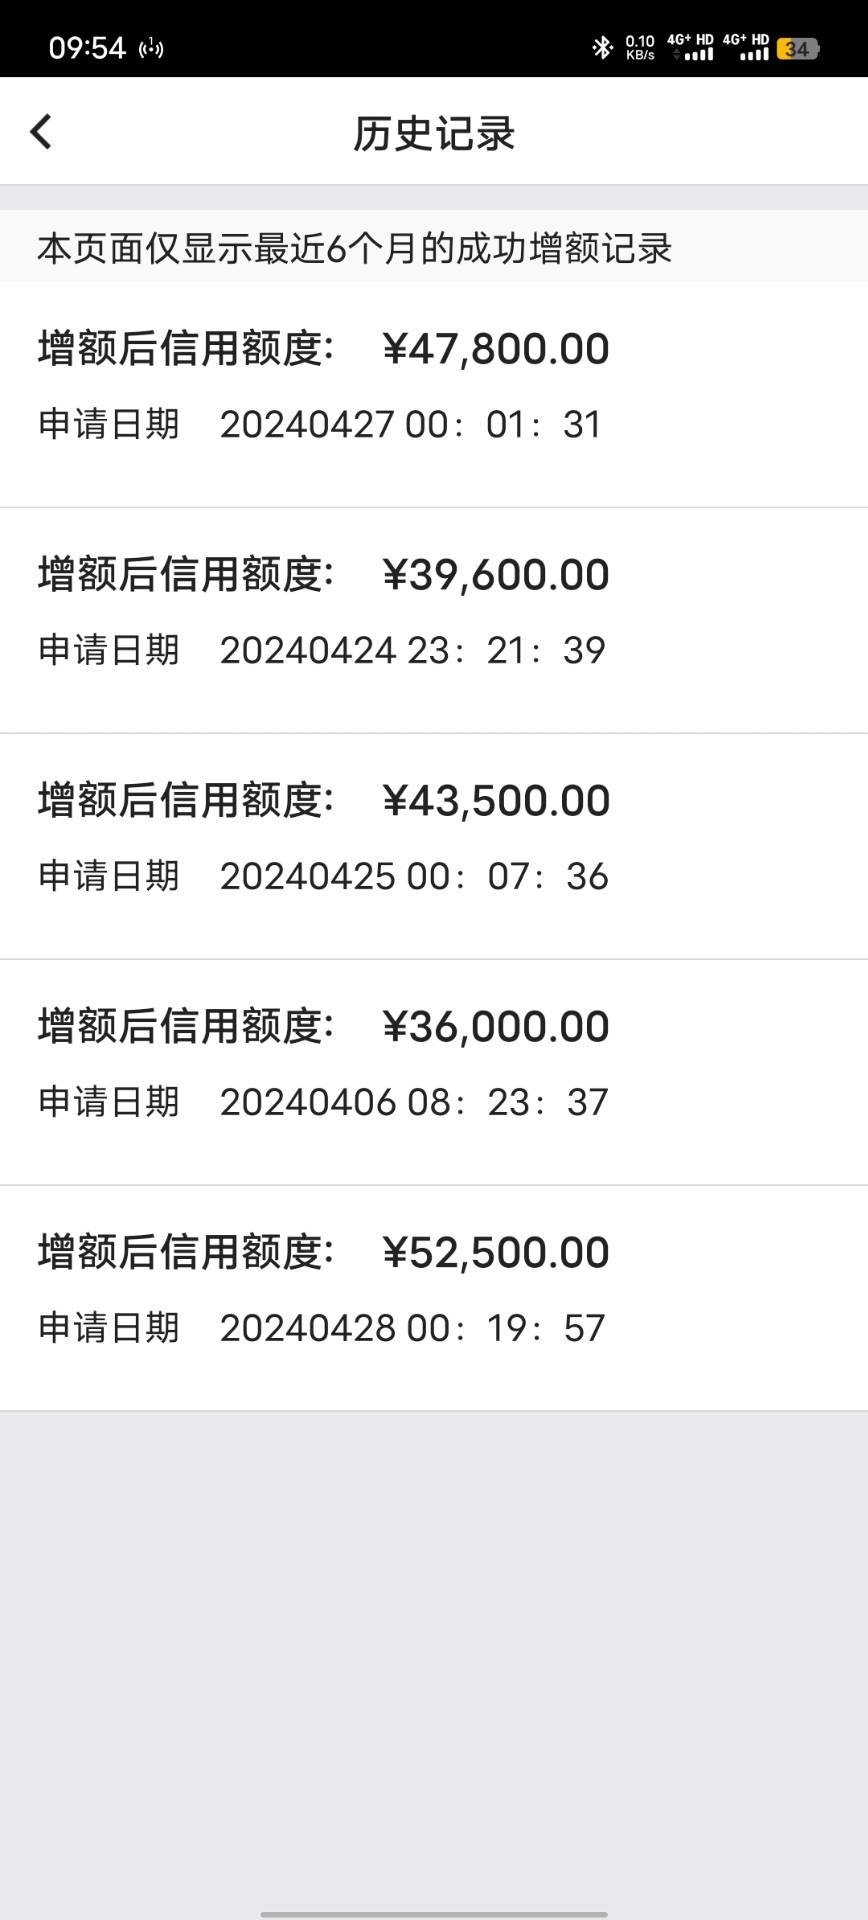Select the 20240427 00:01:31 application date

411,424
